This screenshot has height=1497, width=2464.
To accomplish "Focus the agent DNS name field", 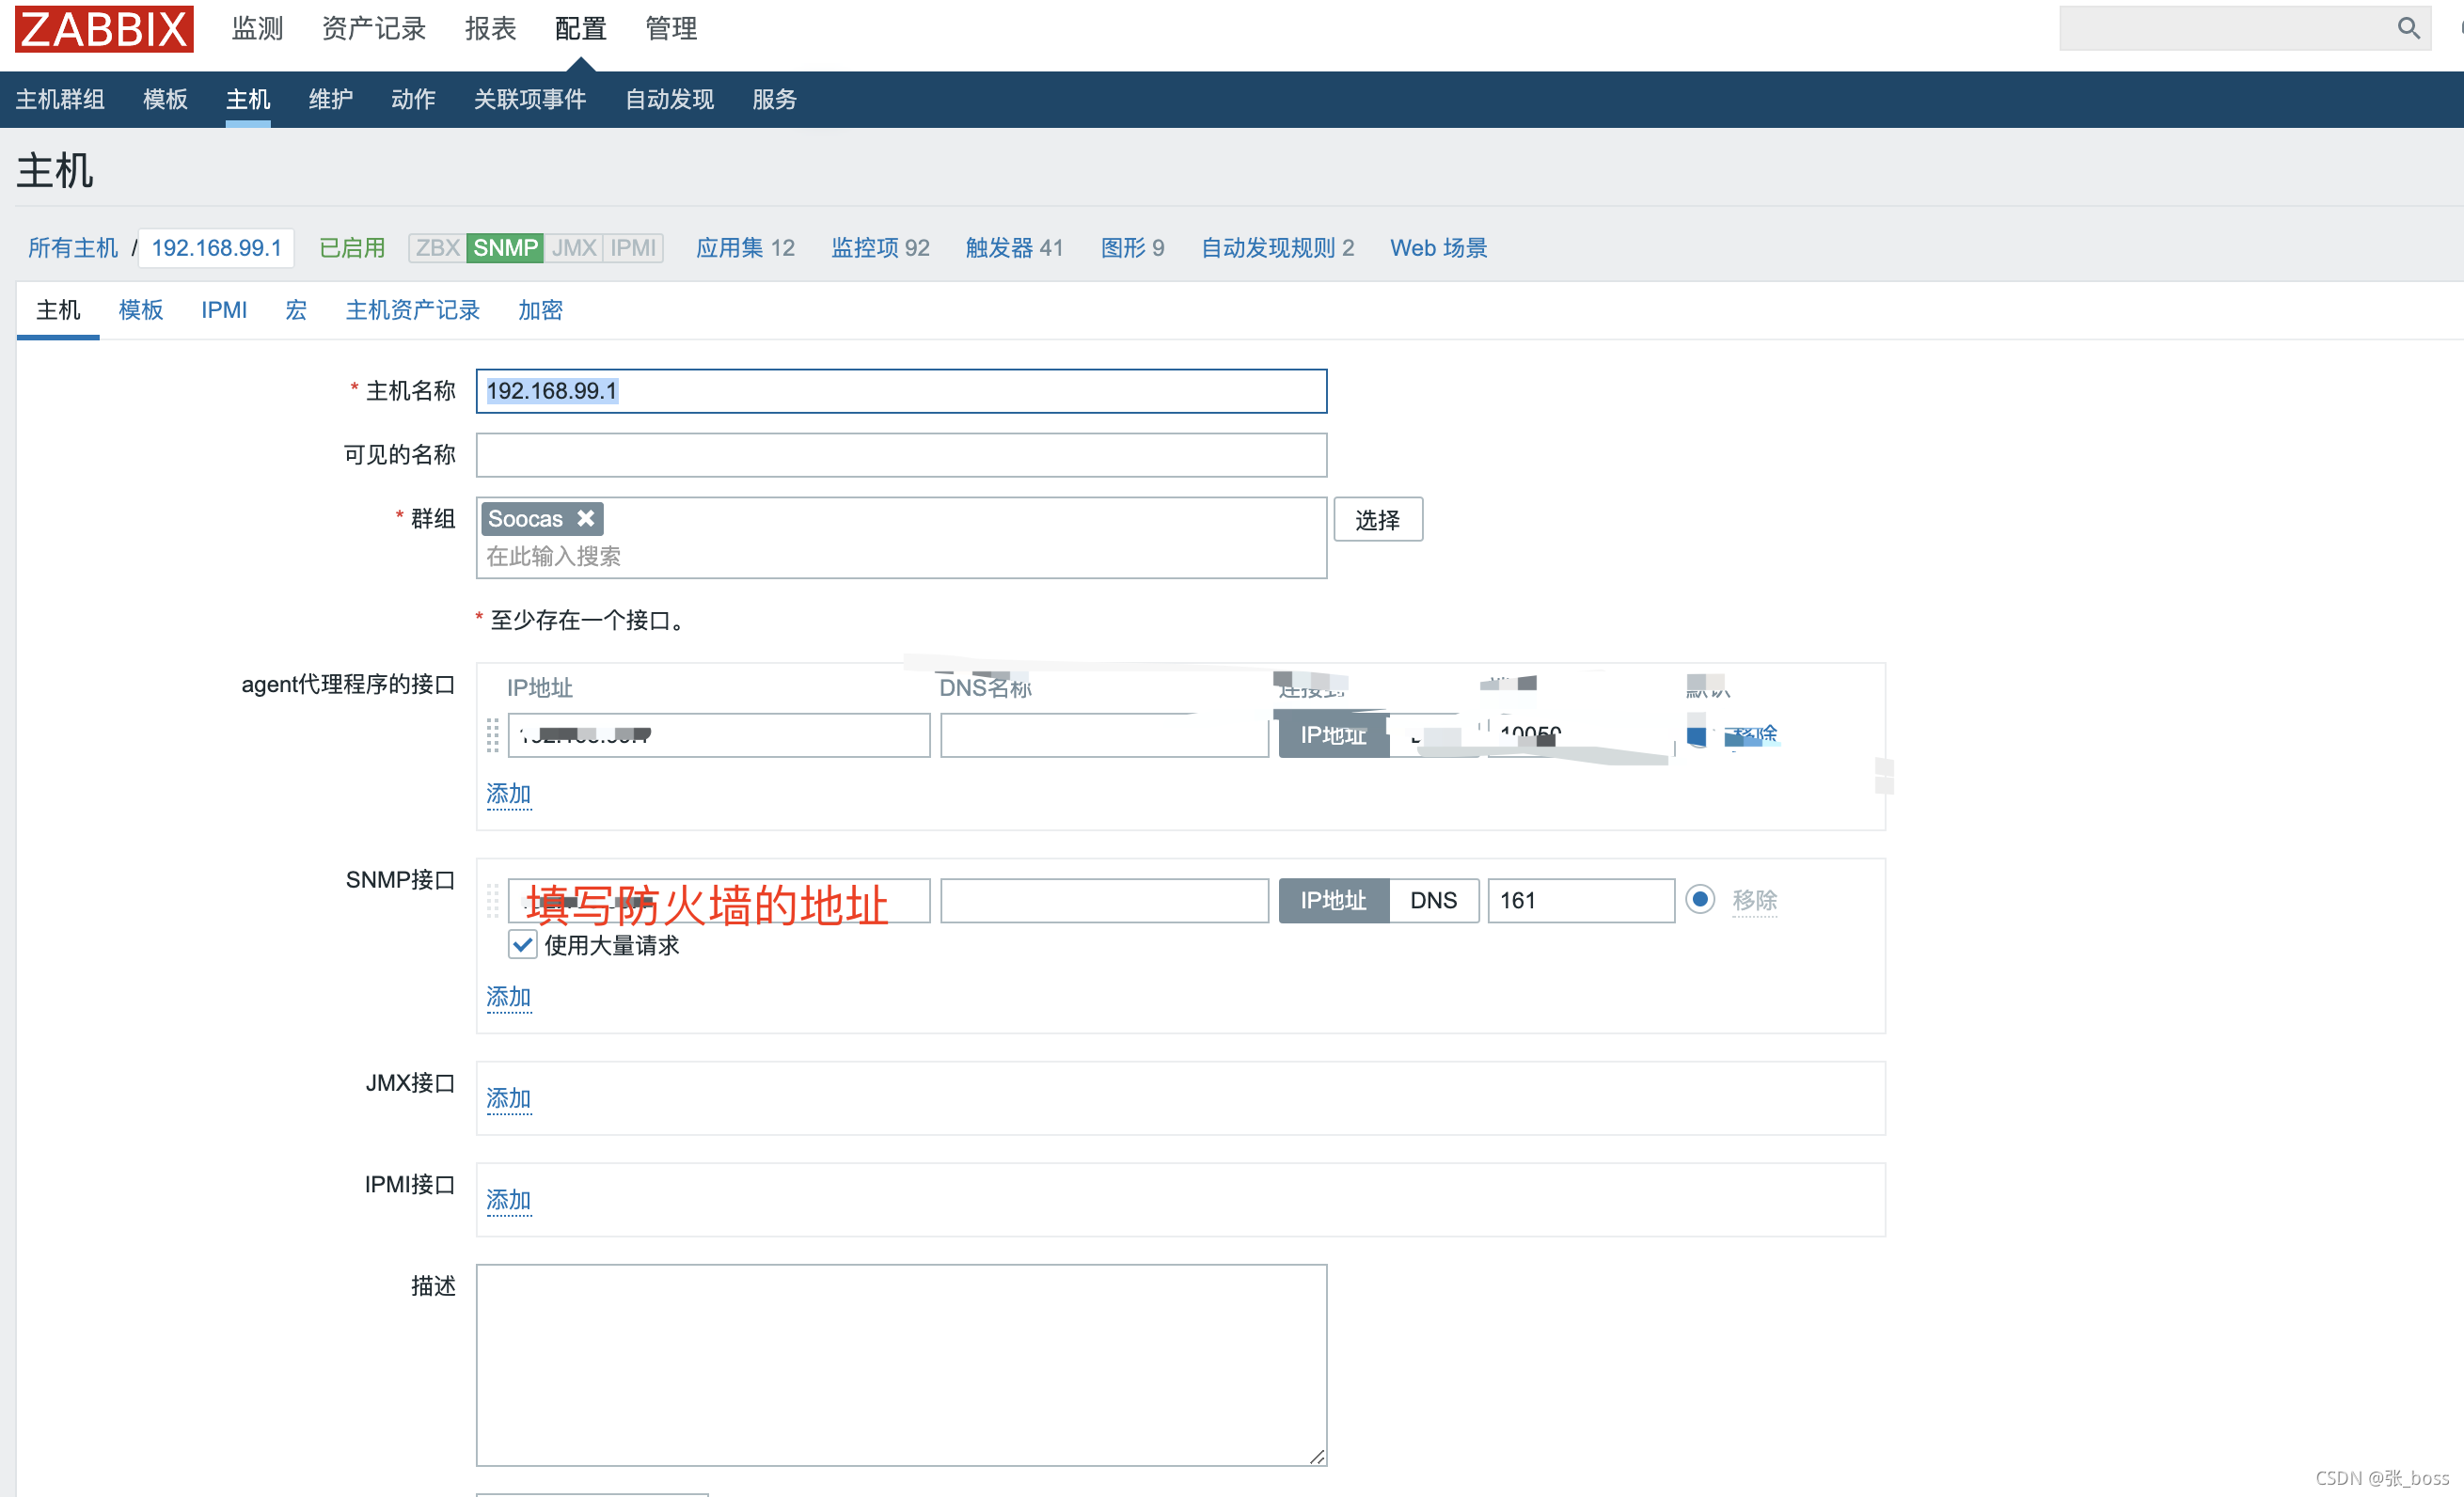I will click(1104, 735).
